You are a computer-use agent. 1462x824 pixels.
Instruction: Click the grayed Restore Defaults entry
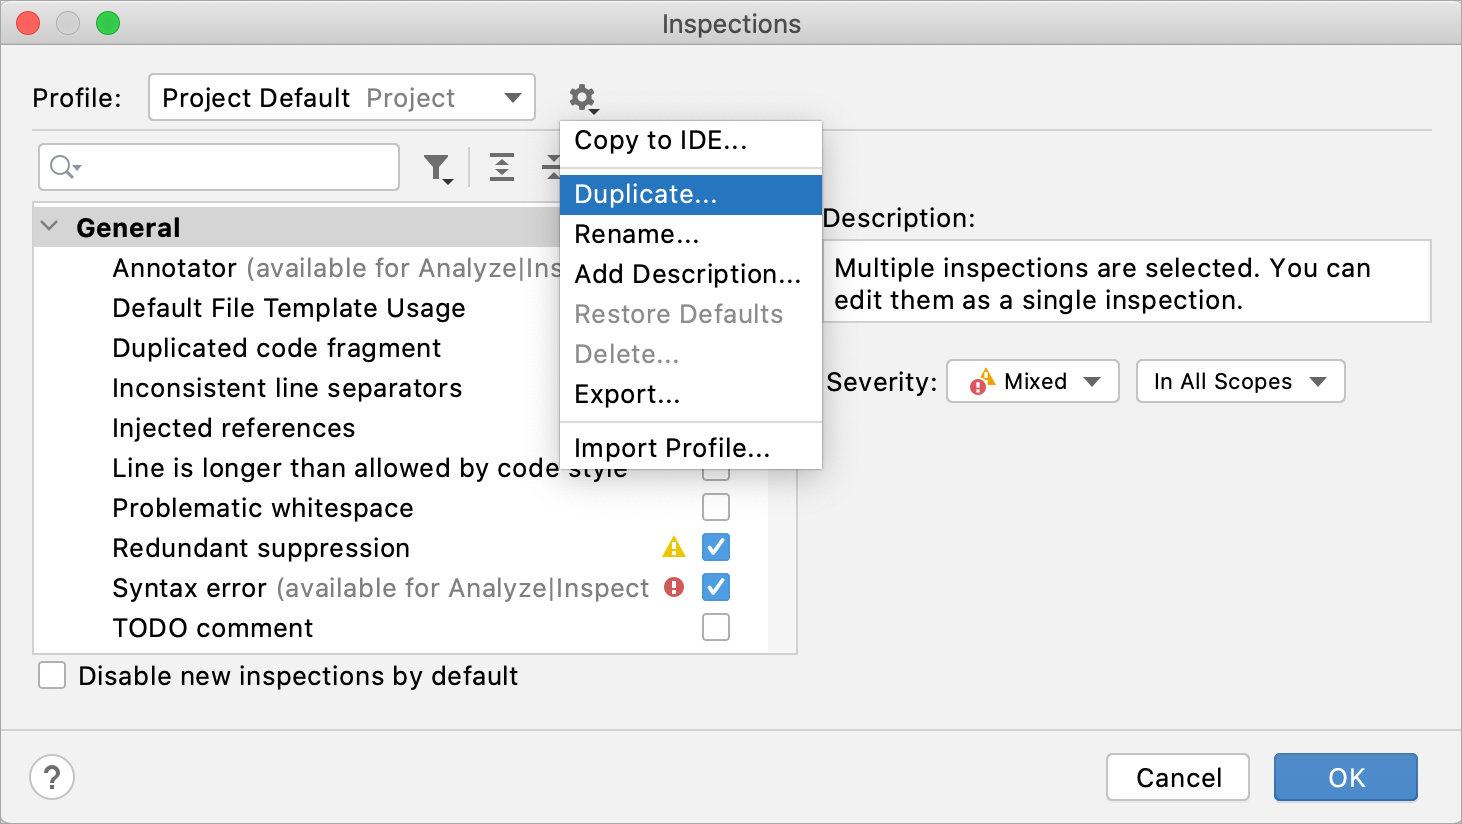(691, 314)
